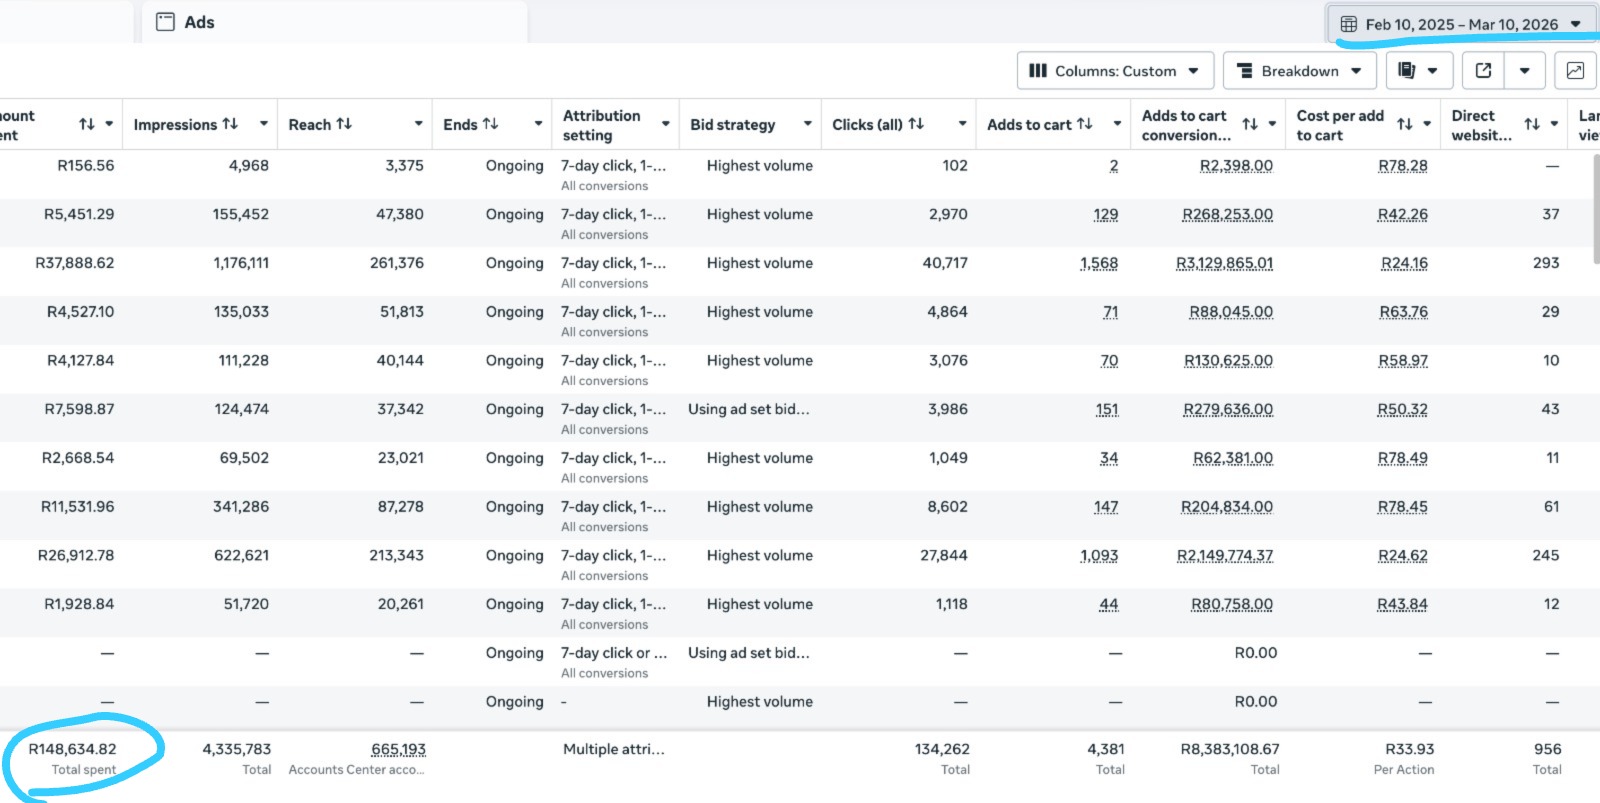Viewport: 1600px width, 803px height.
Task: Open the date range picker
Action: [1461, 24]
